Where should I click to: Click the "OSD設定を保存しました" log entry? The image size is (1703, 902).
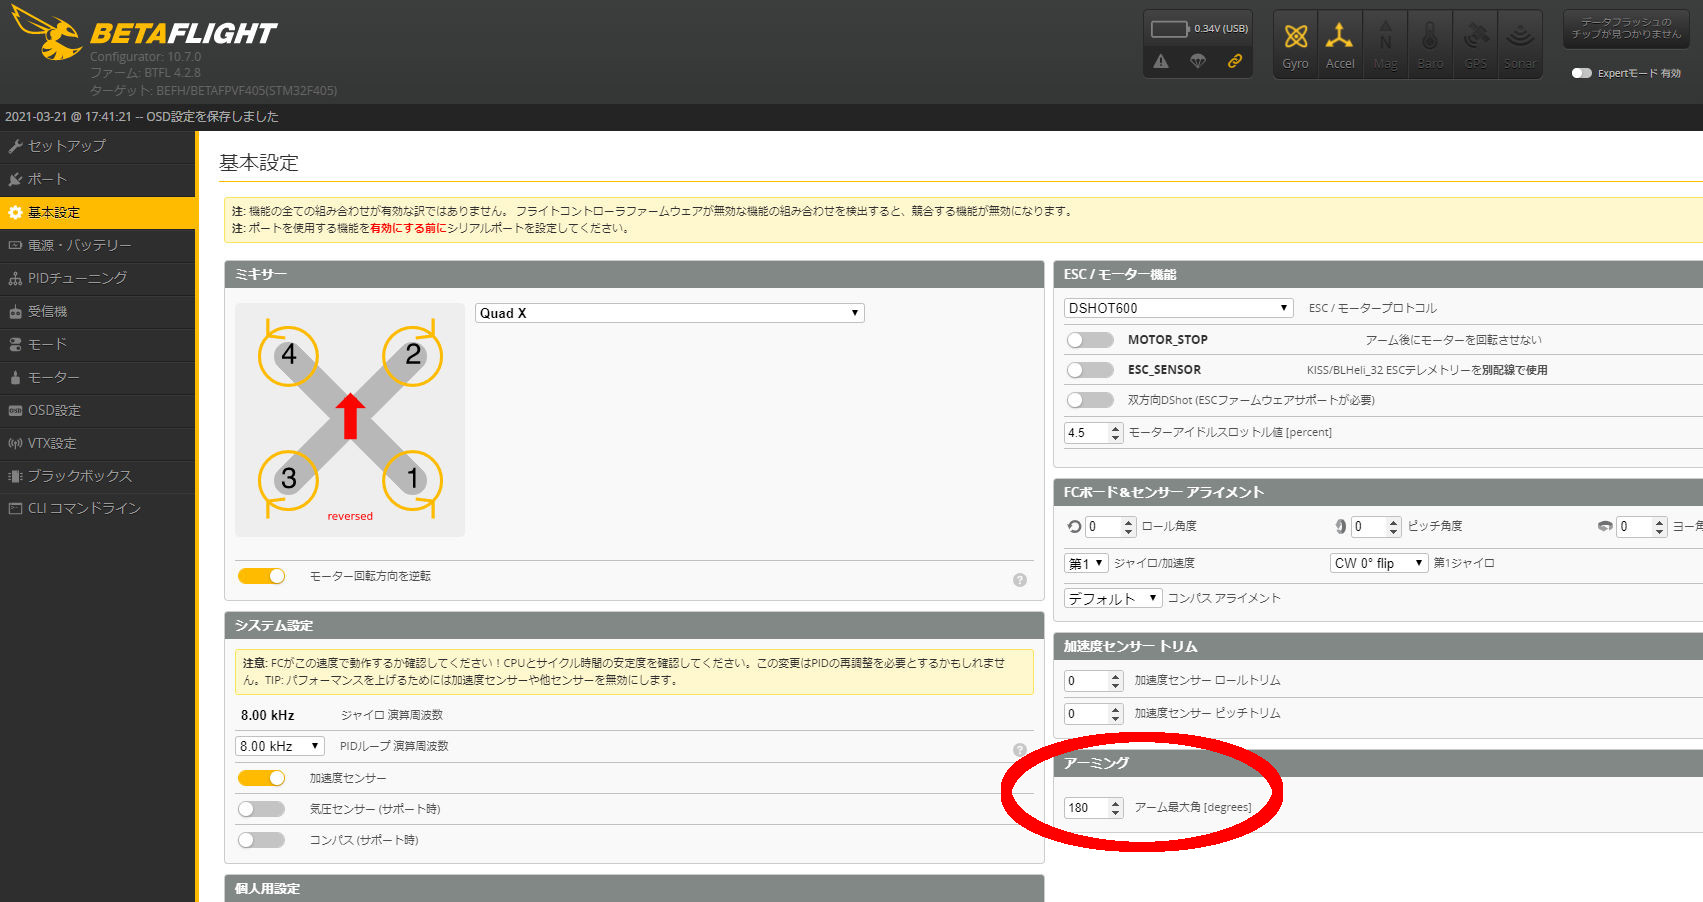[x=213, y=117]
